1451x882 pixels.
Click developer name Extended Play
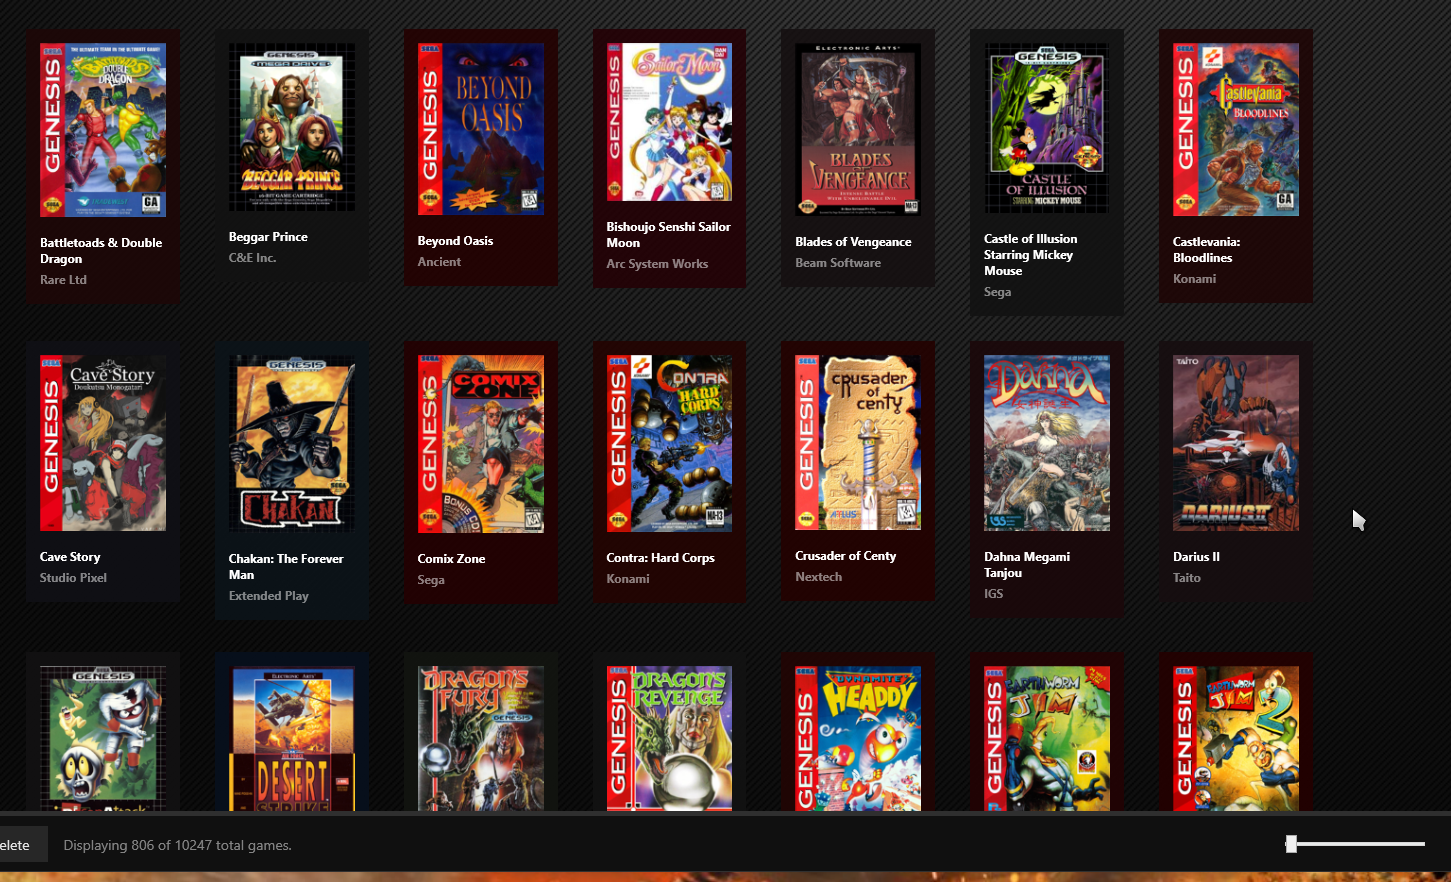pos(268,596)
